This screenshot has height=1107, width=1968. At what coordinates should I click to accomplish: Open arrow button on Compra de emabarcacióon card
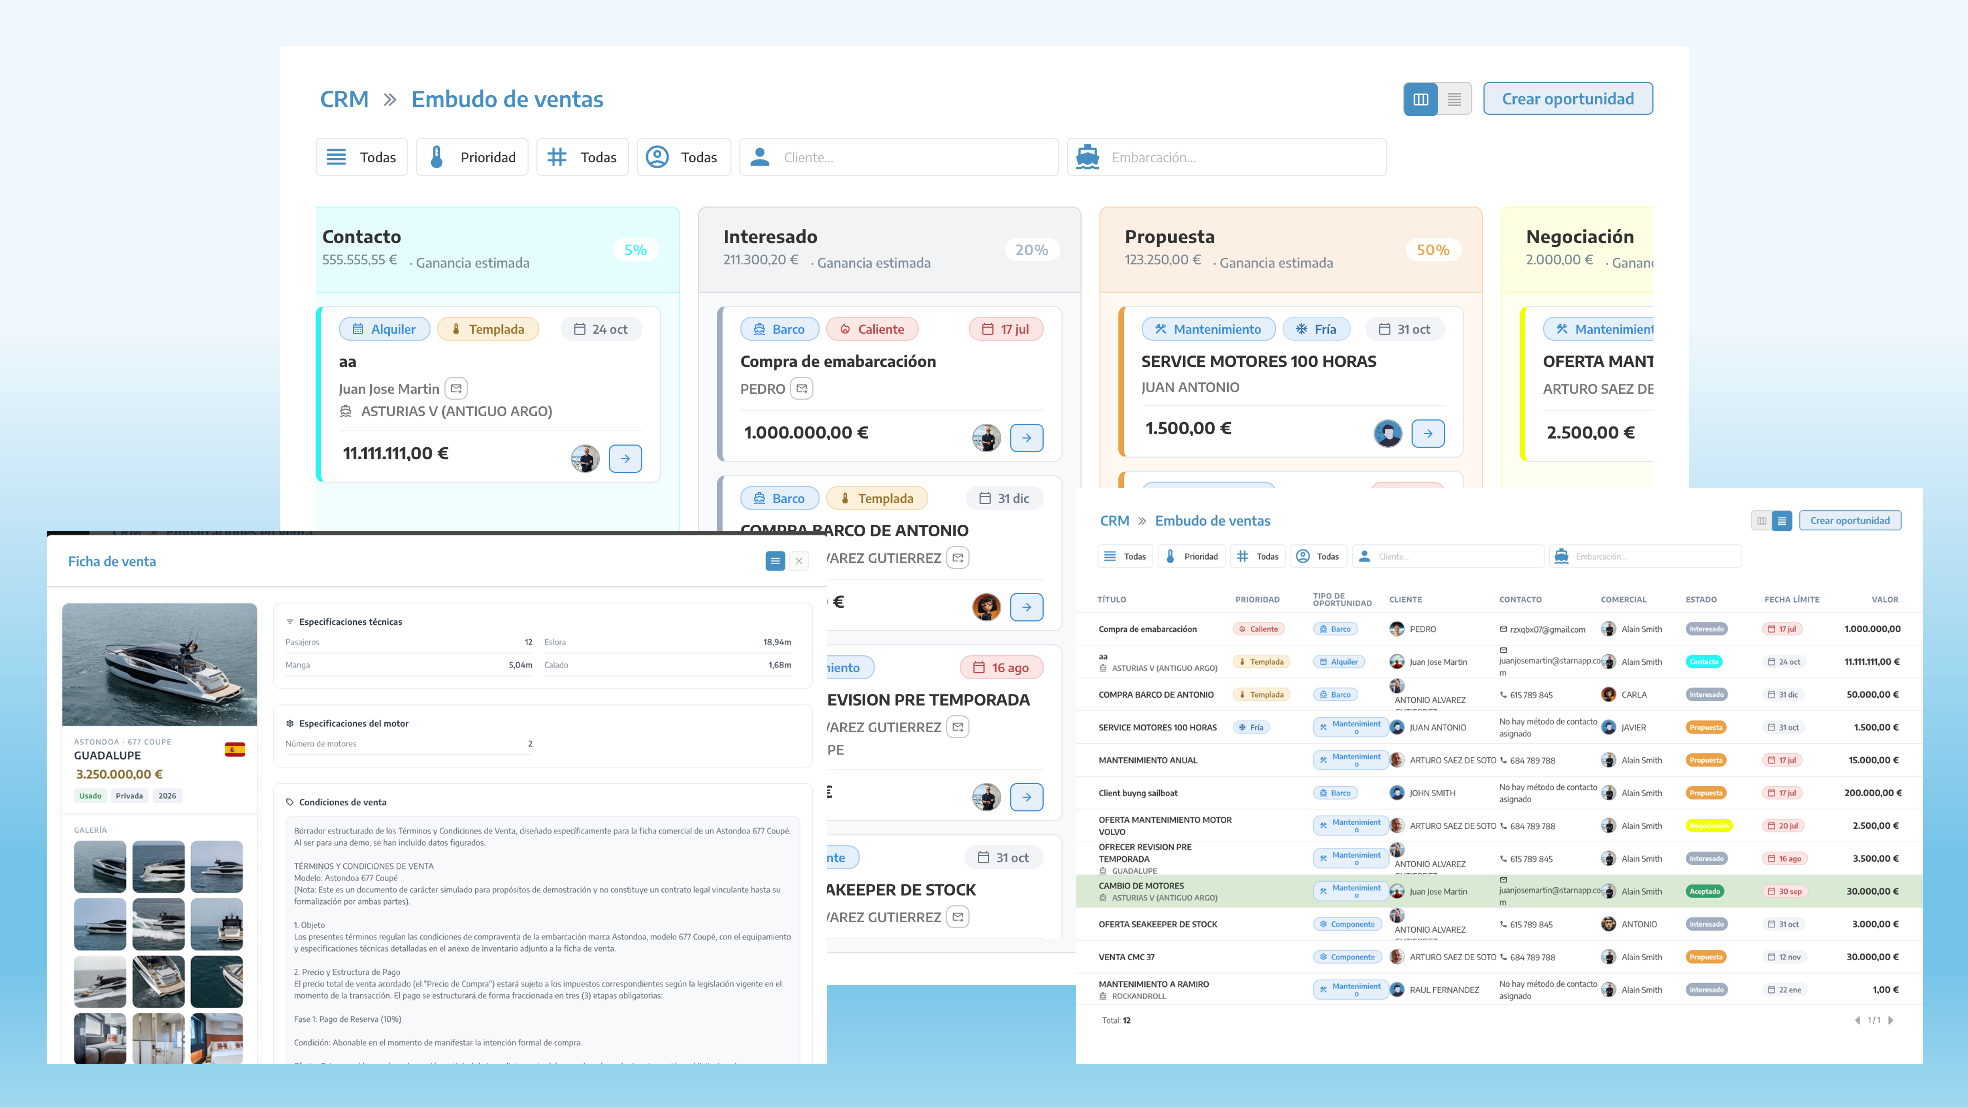[1026, 438]
